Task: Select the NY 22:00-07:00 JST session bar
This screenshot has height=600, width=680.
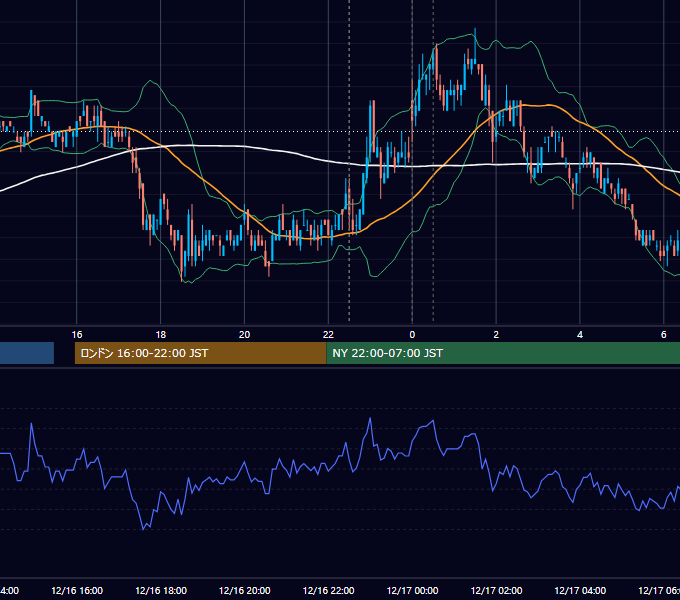Action: tap(503, 353)
